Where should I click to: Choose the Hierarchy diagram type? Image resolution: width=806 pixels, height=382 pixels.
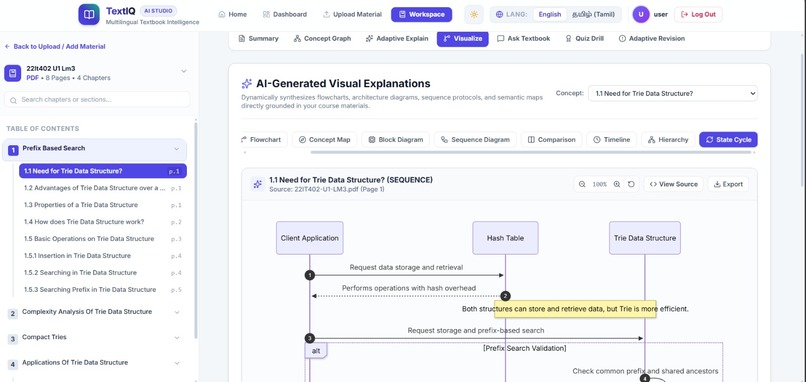coord(668,140)
